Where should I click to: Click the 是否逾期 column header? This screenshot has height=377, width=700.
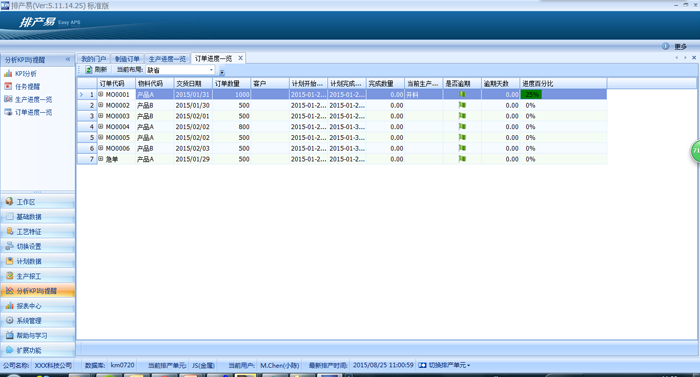point(462,84)
